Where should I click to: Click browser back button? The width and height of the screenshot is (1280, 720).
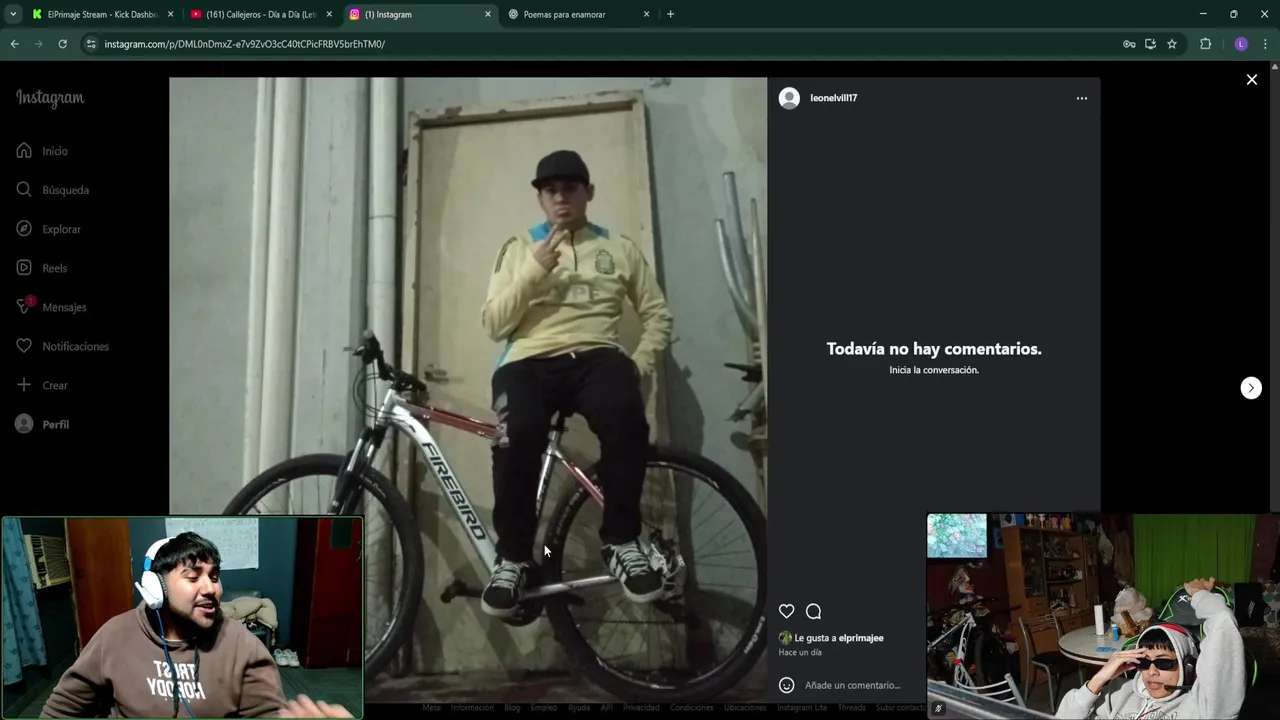pos(14,44)
